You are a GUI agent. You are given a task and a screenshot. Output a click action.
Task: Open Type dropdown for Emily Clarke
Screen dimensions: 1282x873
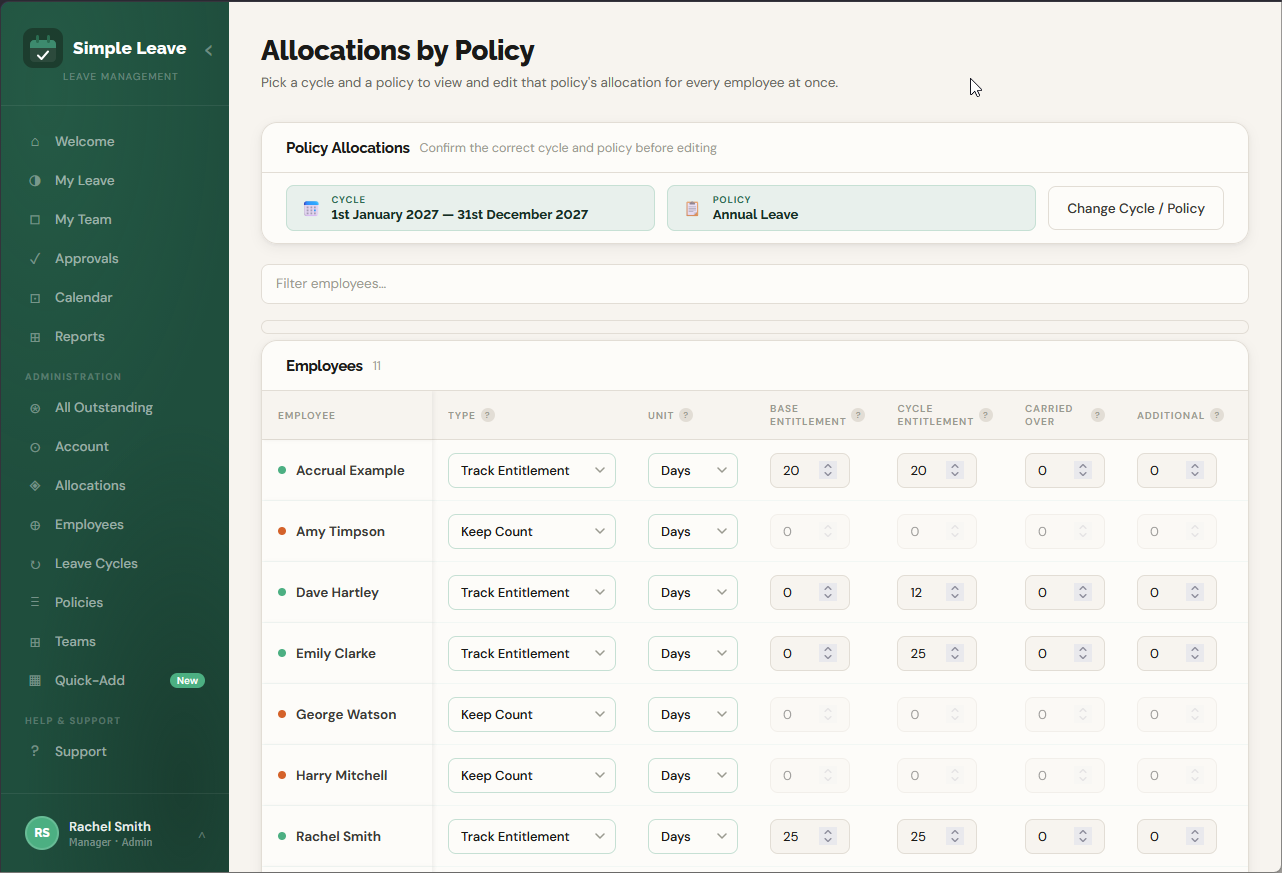532,653
